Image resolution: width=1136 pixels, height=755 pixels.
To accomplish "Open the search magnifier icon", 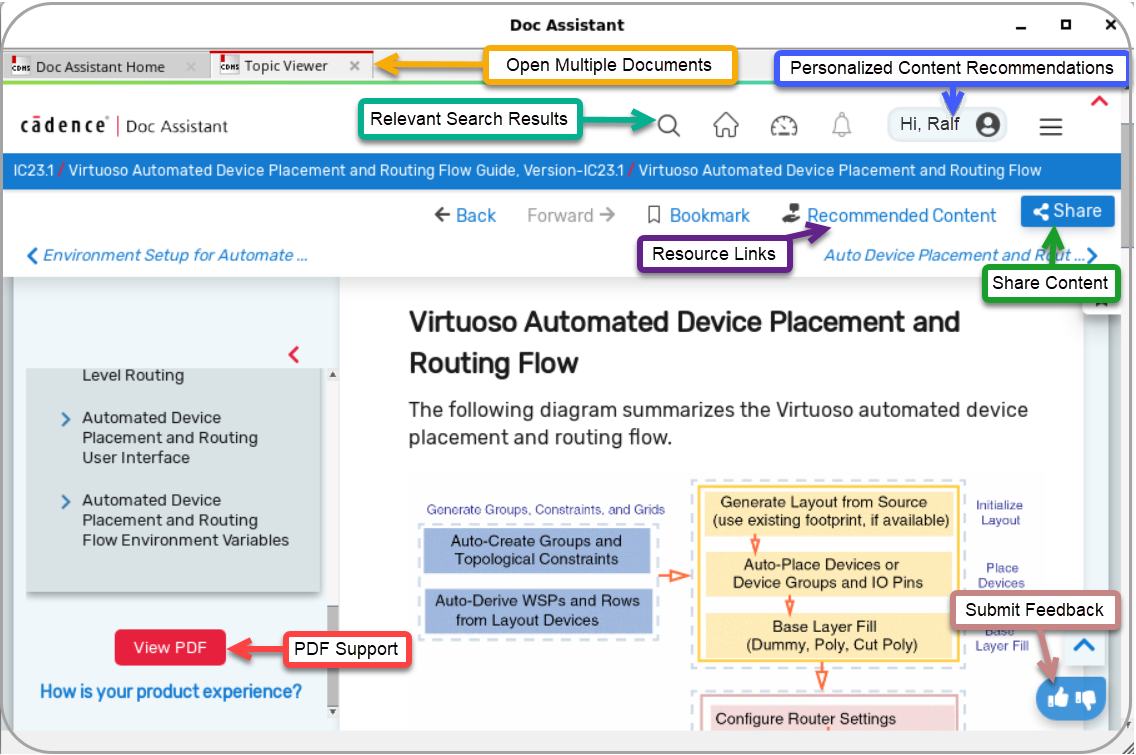I will coord(669,125).
